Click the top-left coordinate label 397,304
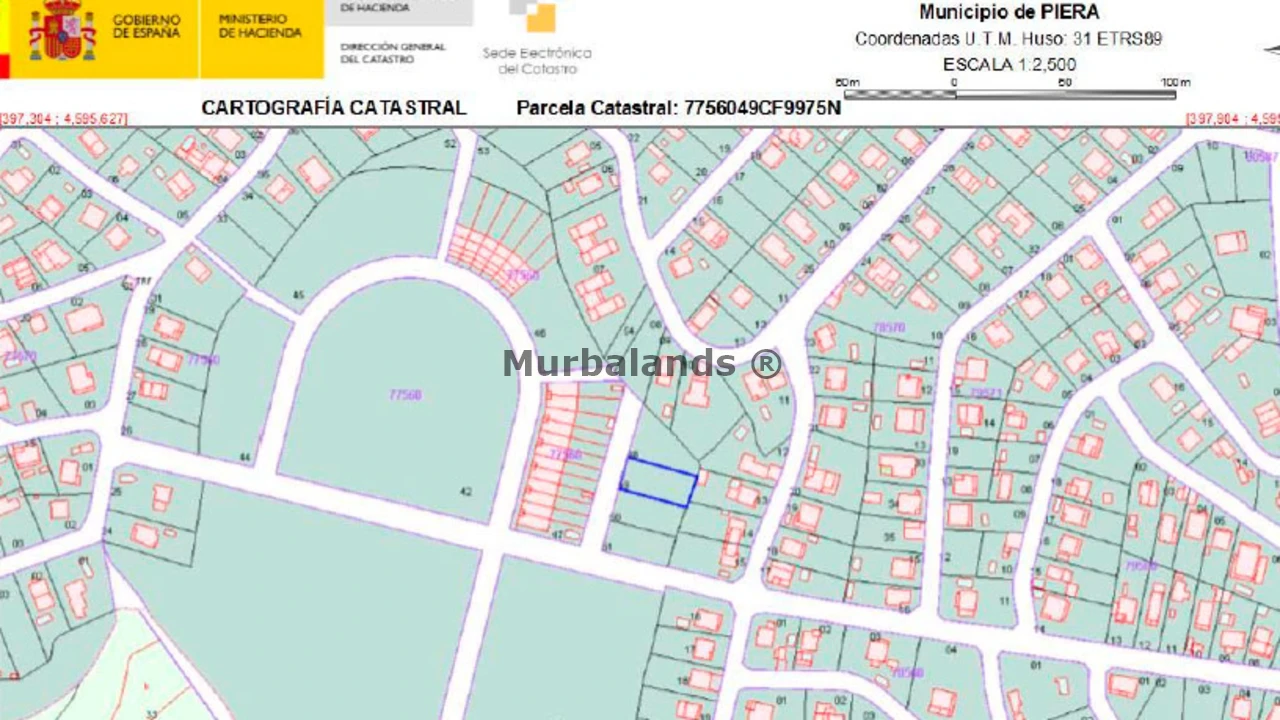The width and height of the screenshot is (1280, 720). pos(64,119)
